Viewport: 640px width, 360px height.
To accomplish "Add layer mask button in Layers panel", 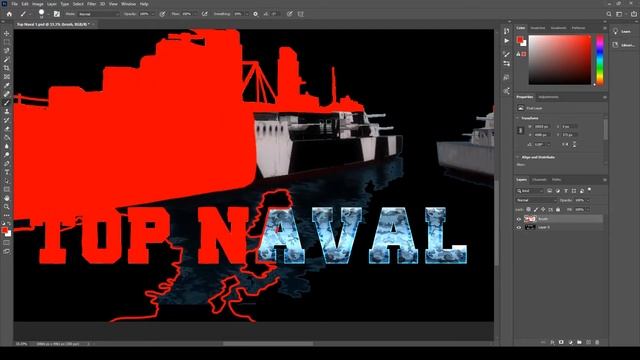I will [x=561, y=342].
